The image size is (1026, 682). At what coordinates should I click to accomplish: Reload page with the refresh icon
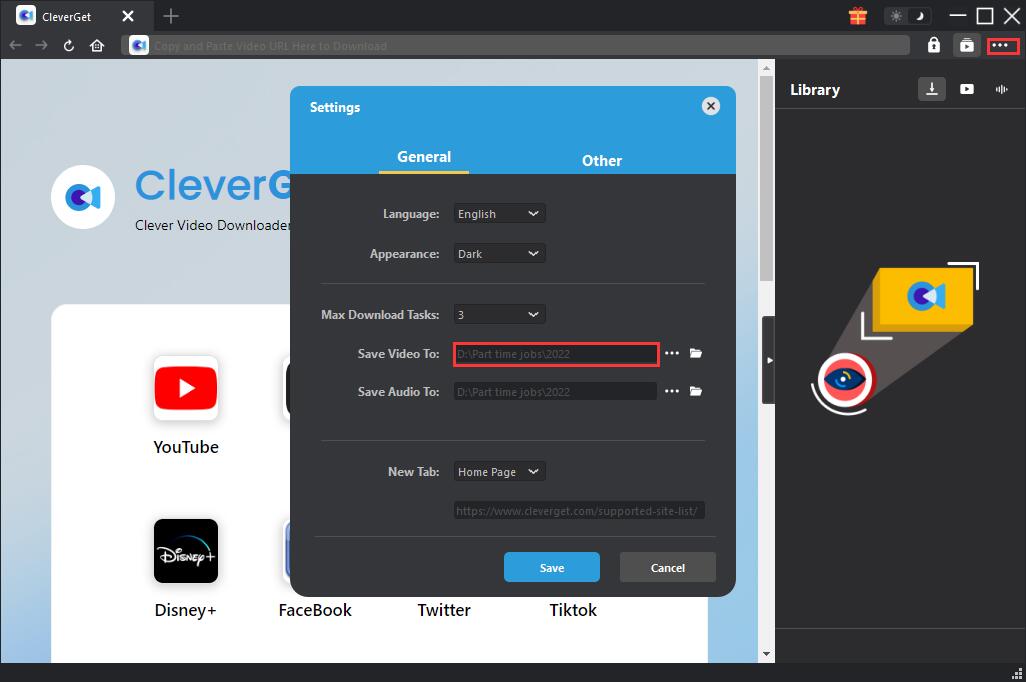[x=69, y=45]
